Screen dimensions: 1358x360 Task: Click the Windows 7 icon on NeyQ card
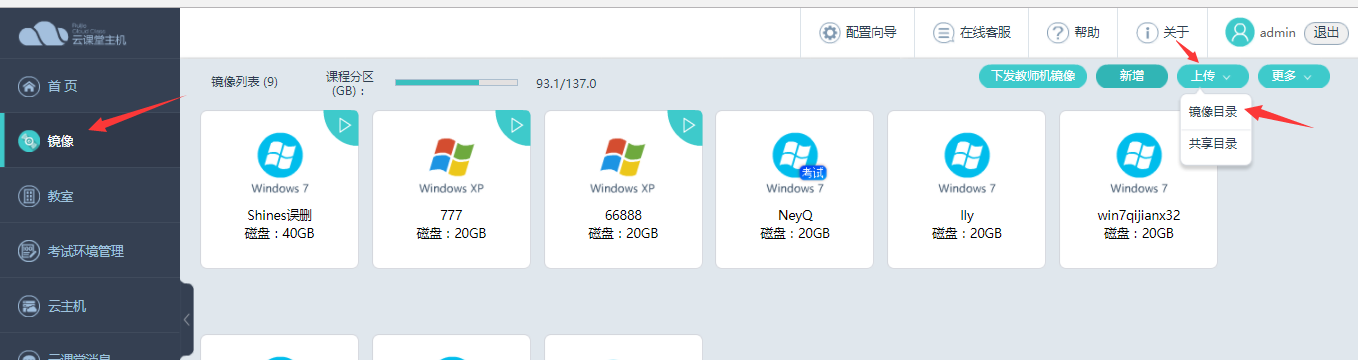[794, 155]
